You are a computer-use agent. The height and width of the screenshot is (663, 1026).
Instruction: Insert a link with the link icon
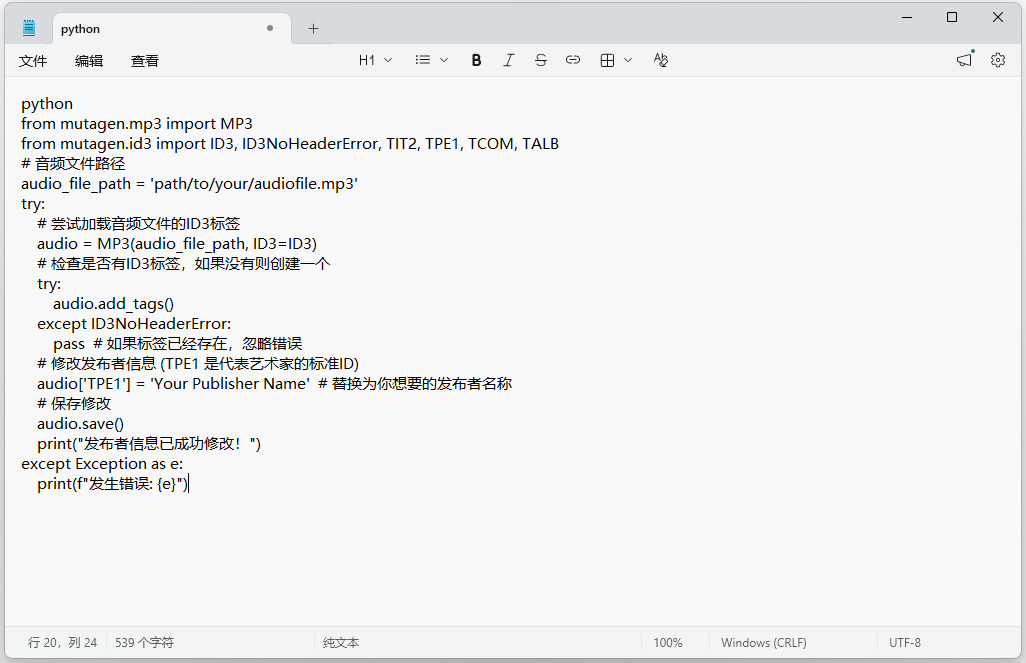coord(573,60)
